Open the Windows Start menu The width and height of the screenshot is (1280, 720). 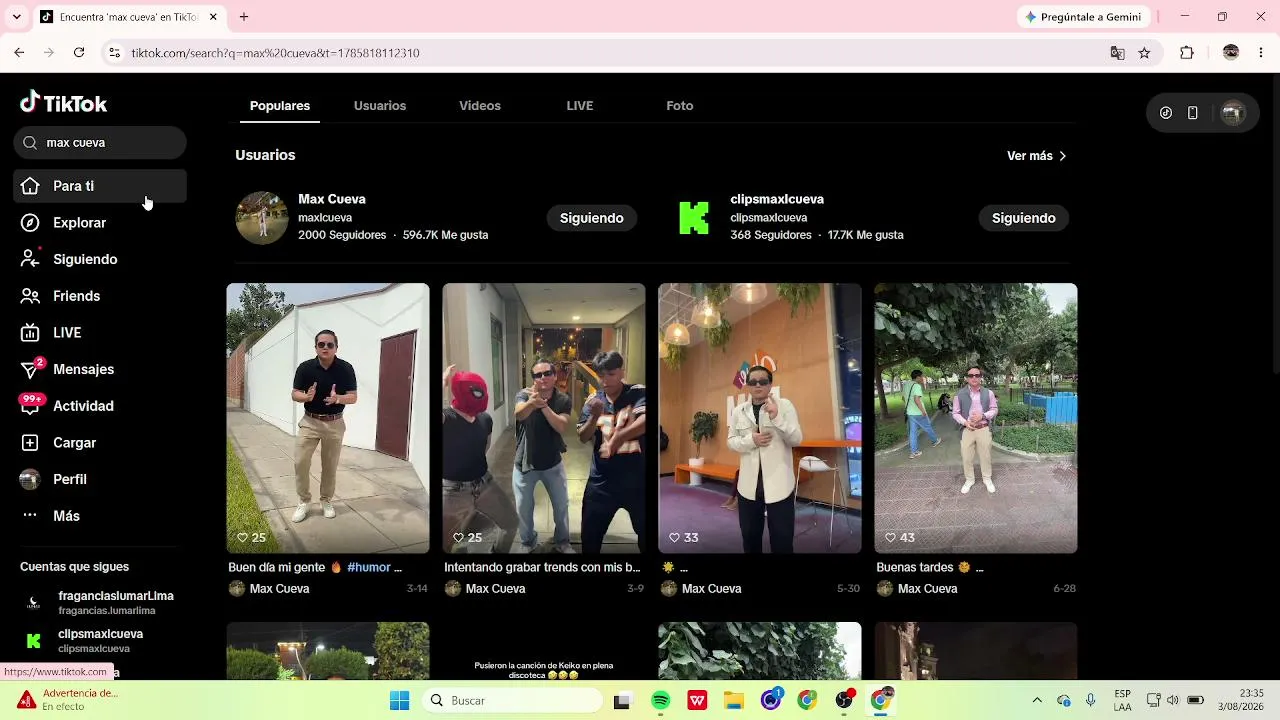[x=399, y=700]
